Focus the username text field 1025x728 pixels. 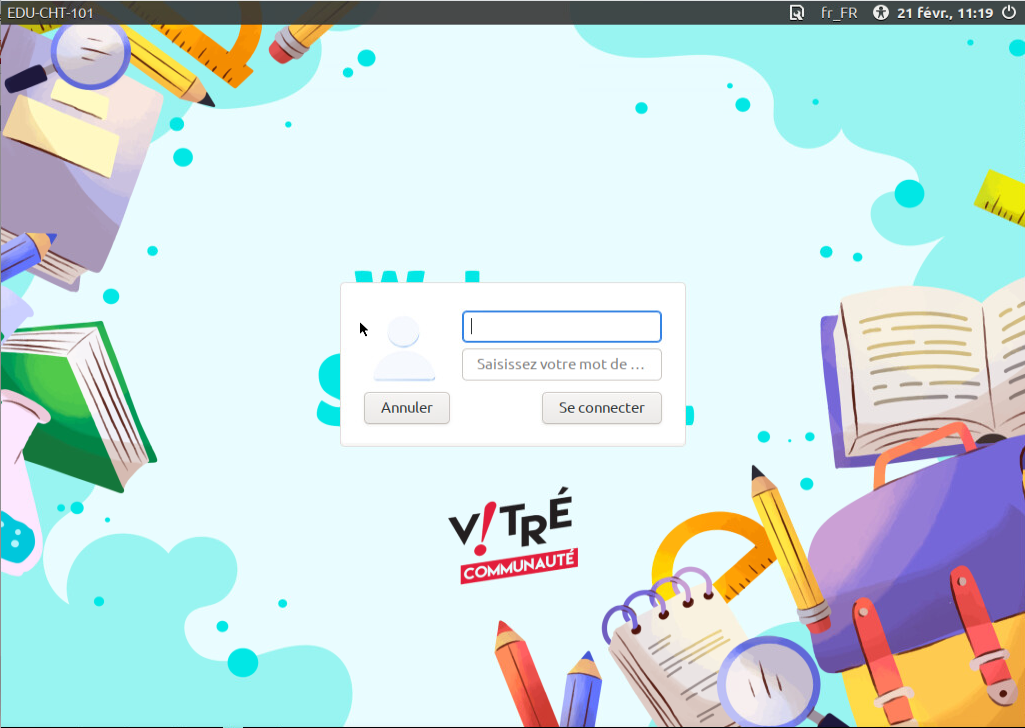click(x=561, y=327)
